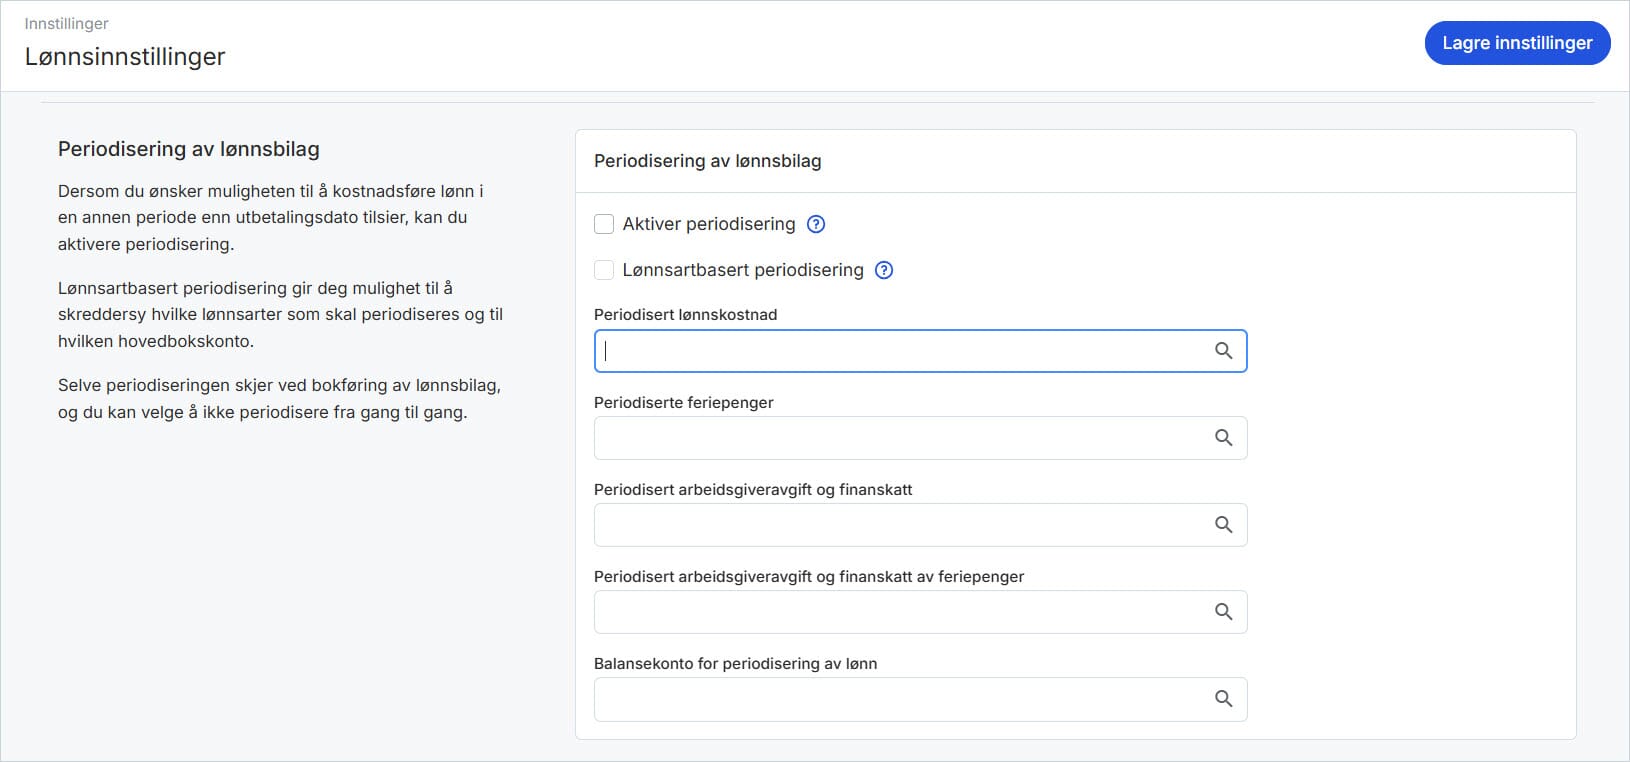Click search icon in Balansekonto for periodisering field
The width and height of the screenshot is (1630, 762).
(1223, 699)
